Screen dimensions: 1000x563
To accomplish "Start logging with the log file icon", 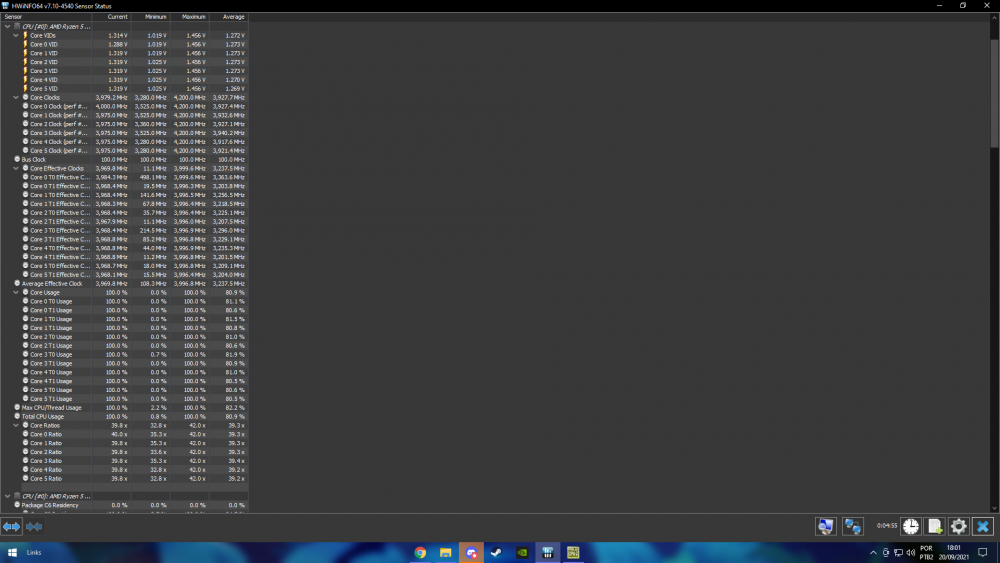I will [935, 527].
